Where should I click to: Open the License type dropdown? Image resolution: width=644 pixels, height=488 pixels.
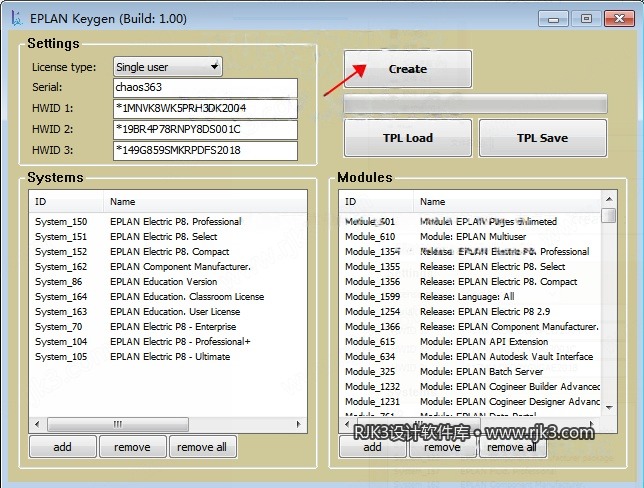point(168,67)
